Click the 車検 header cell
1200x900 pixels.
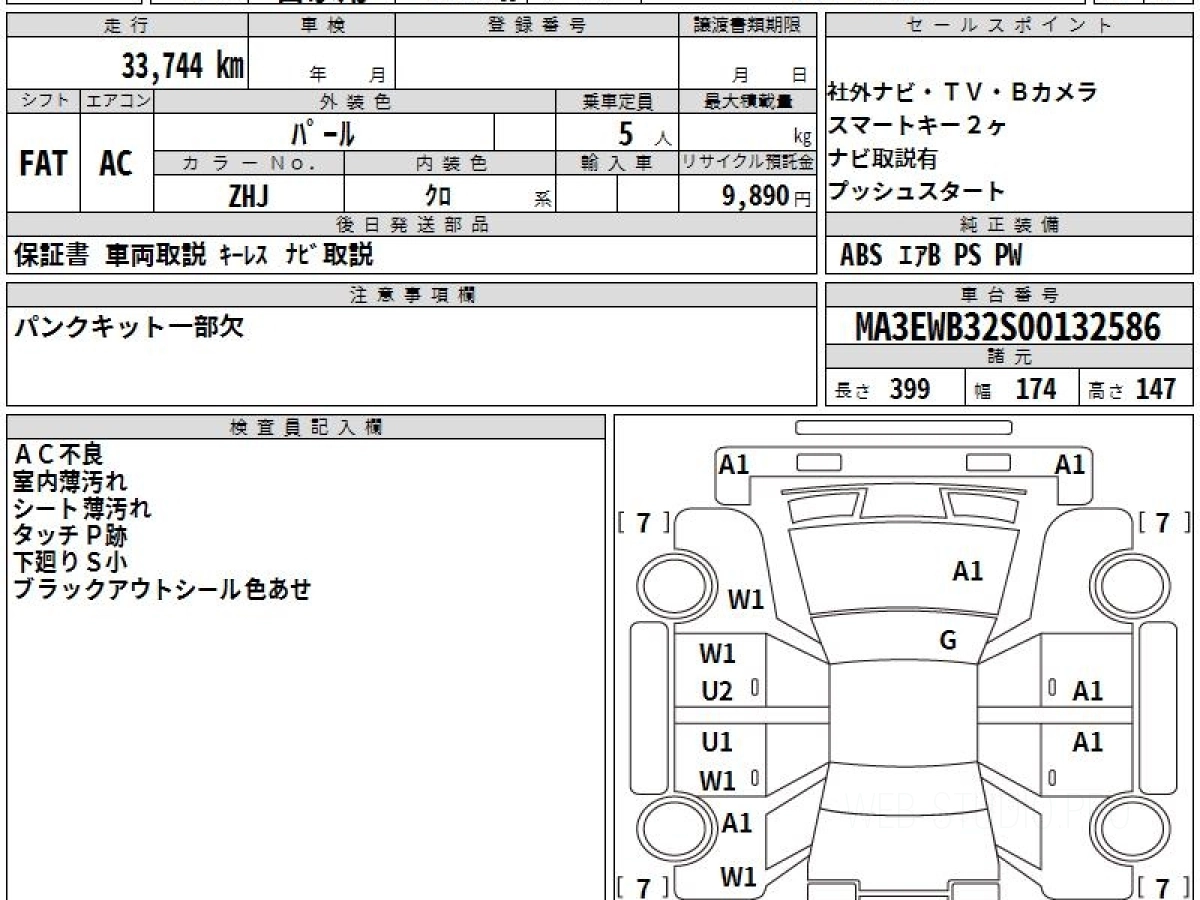pyautogui.click(x=322, y=26)
